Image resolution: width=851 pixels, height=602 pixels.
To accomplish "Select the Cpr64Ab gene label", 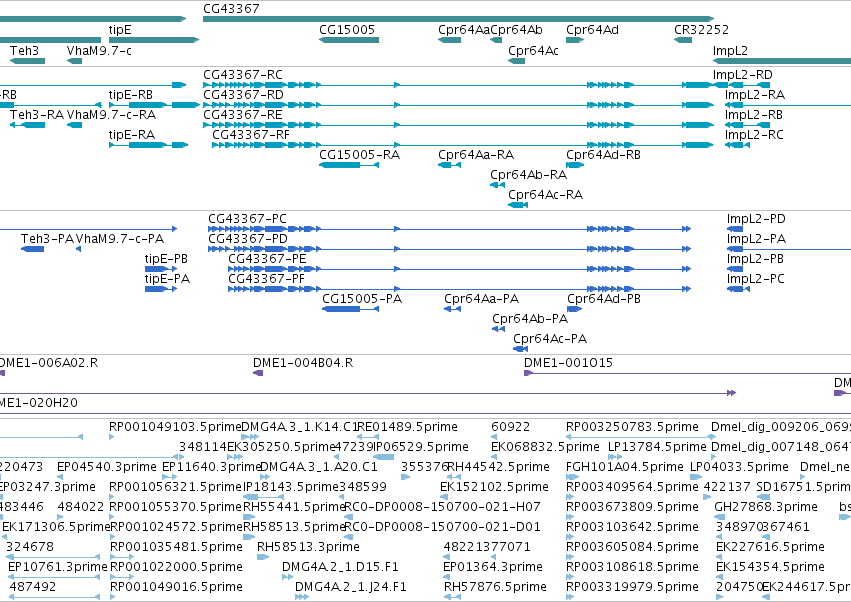I will click(x=516, y=30).
